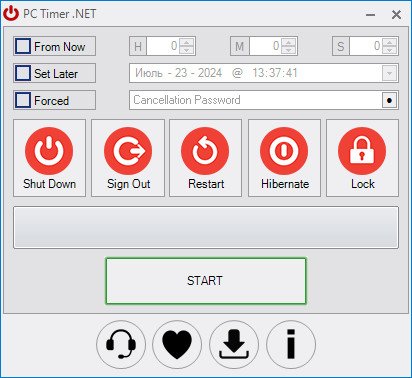Focus the Cancellation Password field
The width and height of the screenshot is (412, 378).
pyautogui.click(x=255, y=100)
